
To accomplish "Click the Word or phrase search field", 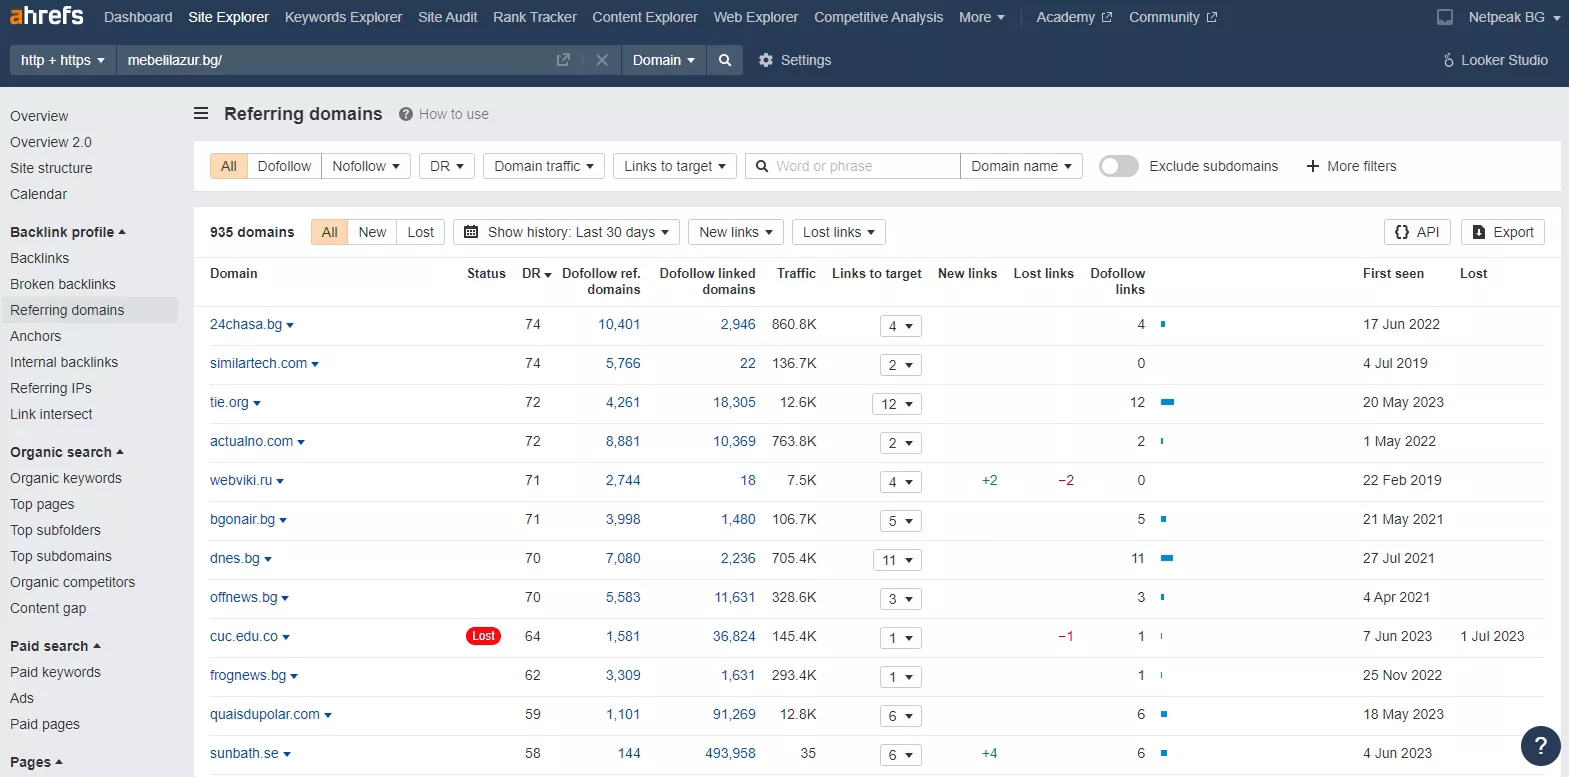I will [853, 166].
